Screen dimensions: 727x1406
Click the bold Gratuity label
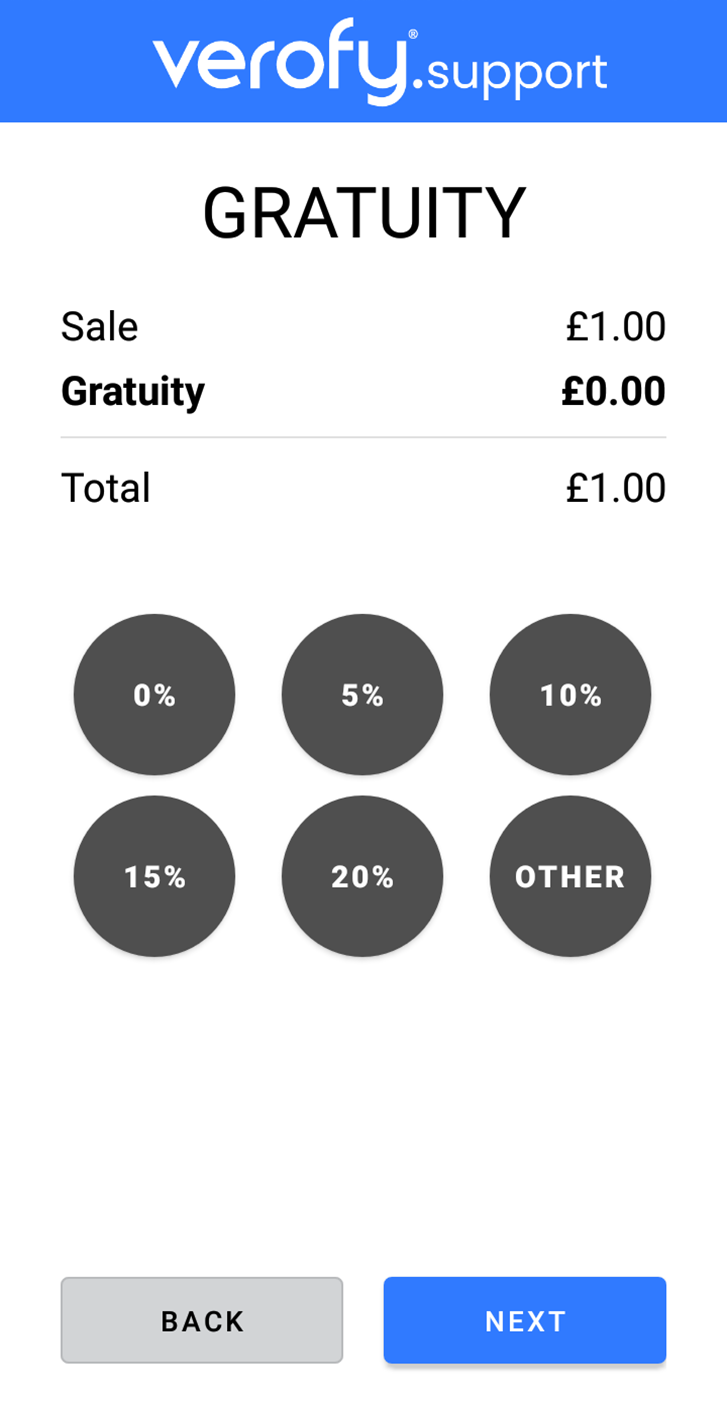tap(133, 391)
